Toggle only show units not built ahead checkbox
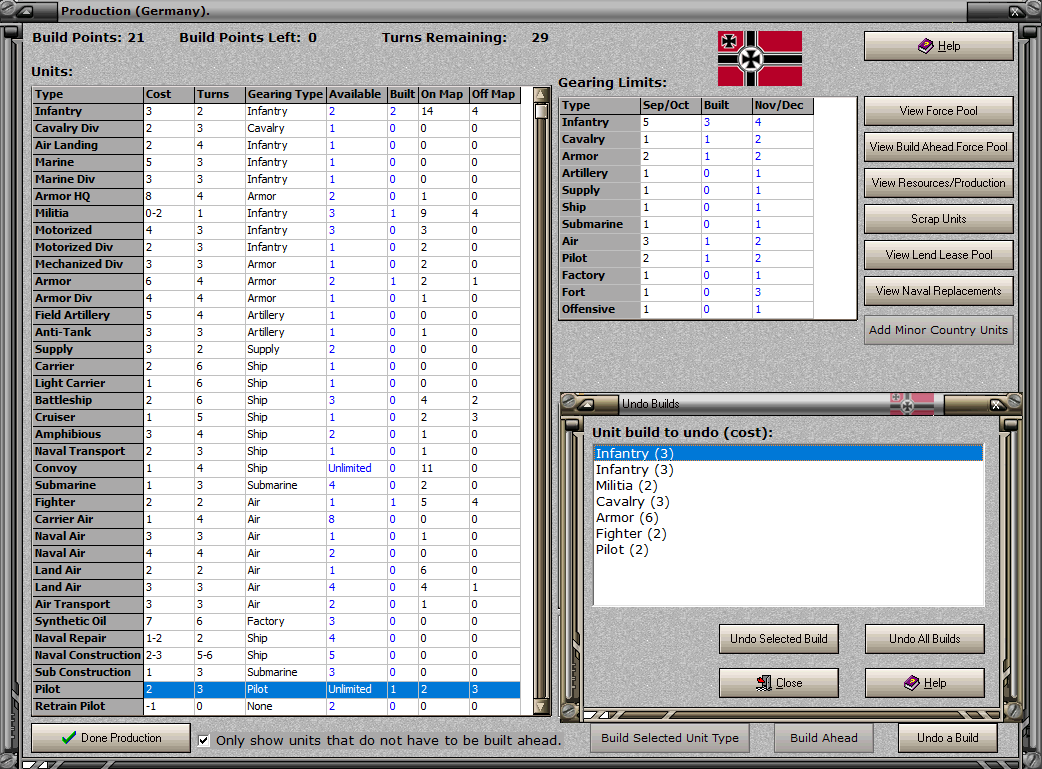Screen dimensions: 1042x769 coord(204,740)
